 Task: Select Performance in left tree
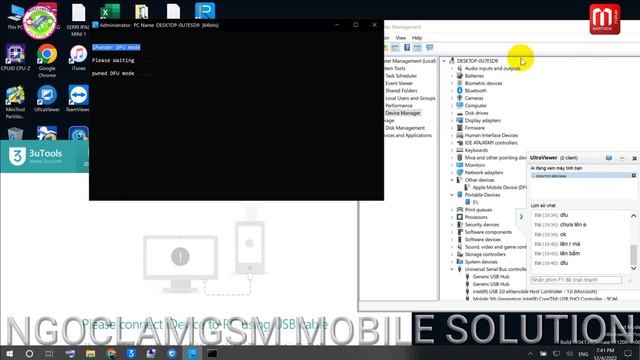point(399,105)
